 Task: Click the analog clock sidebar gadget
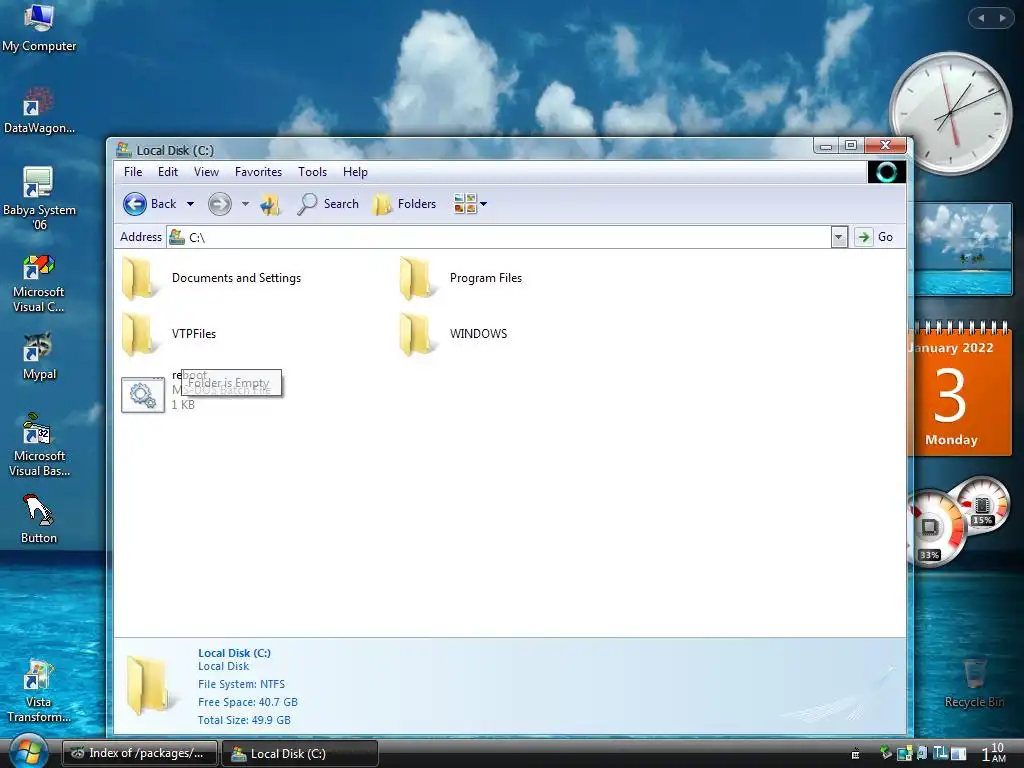pyautogui.click(x=951, y=113)
